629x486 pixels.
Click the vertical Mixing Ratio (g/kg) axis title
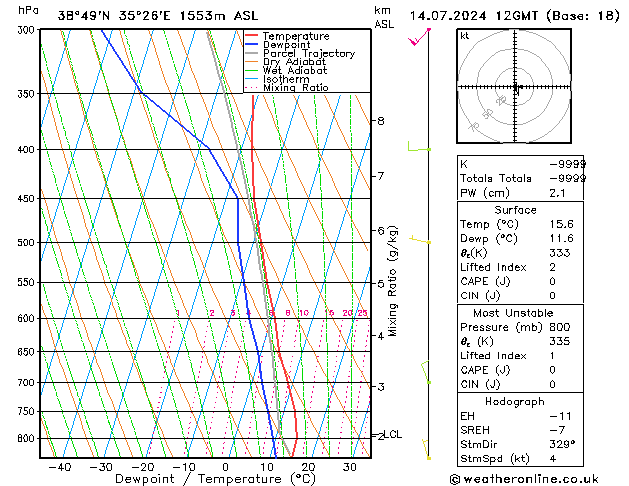[x=392, y=281]
